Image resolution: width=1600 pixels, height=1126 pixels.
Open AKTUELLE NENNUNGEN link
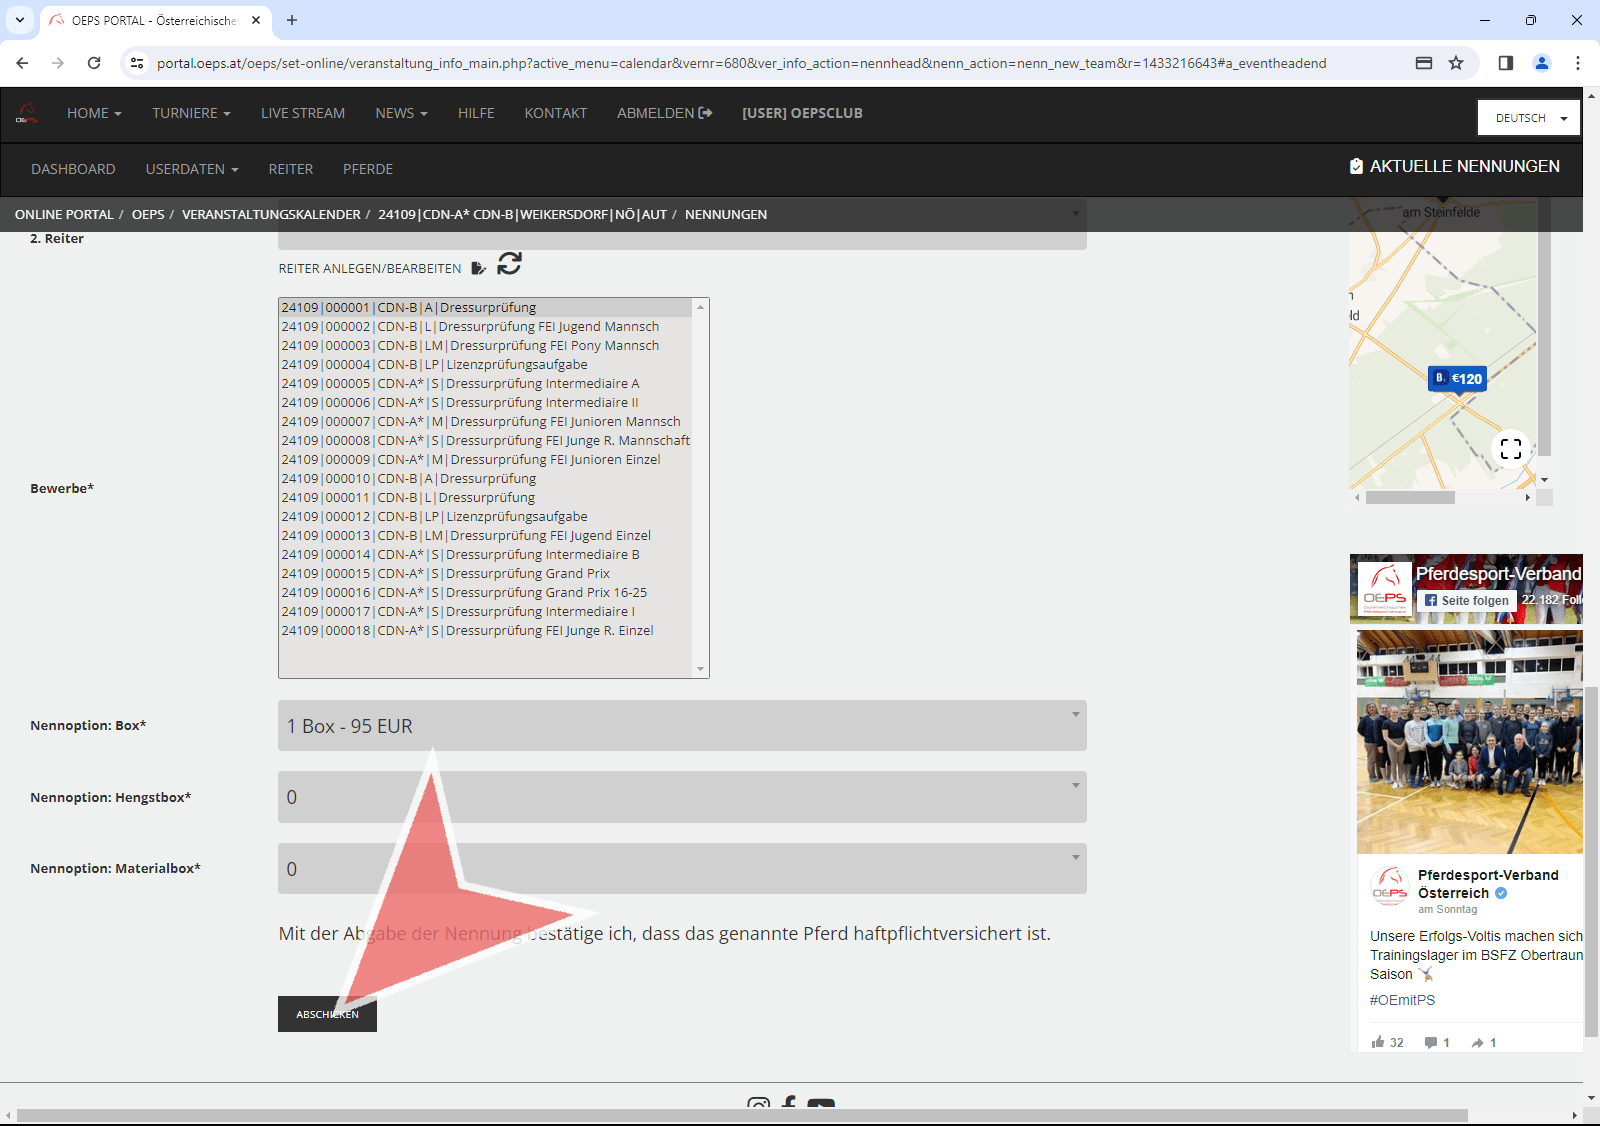click(1454, 167)
